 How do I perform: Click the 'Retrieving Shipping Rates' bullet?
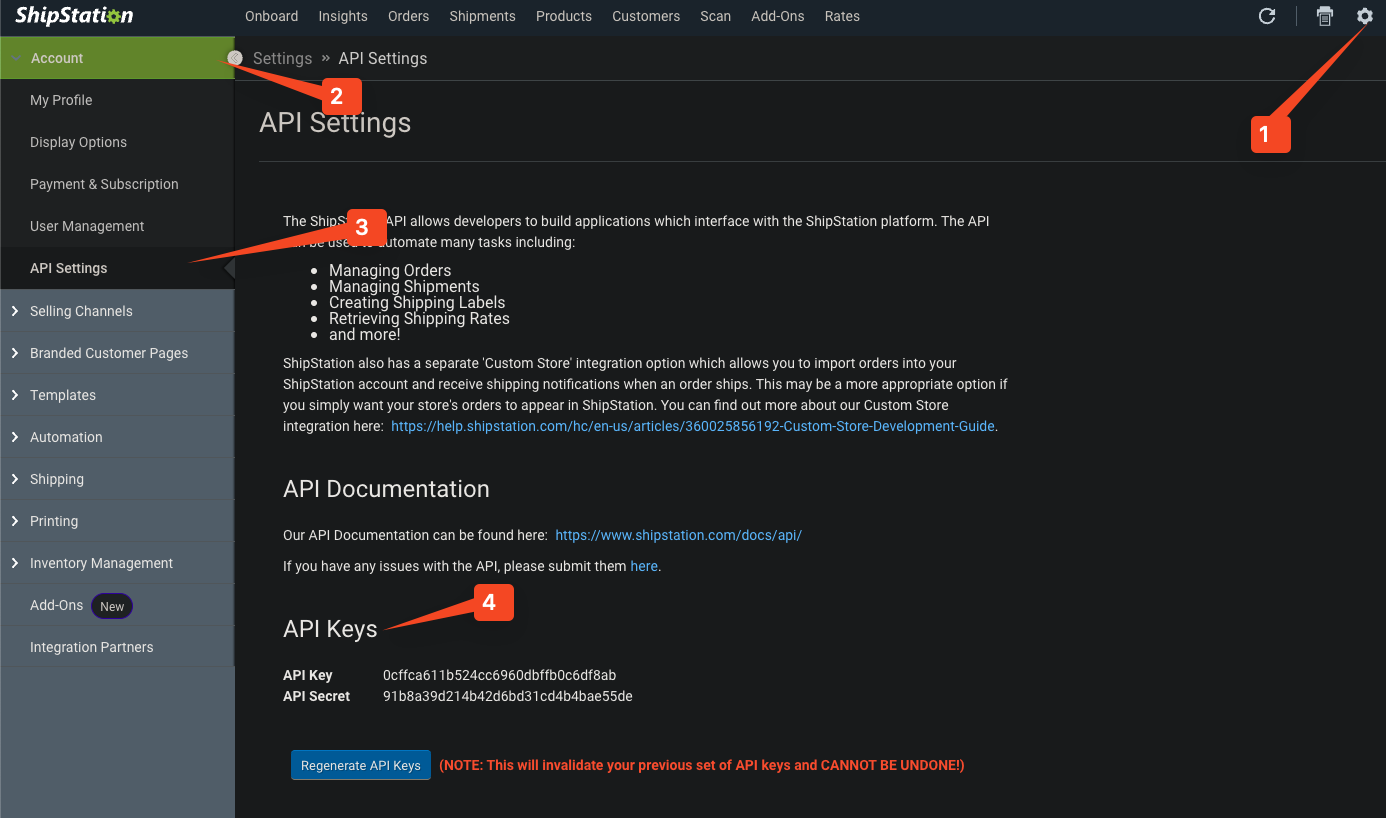point(419,318)
